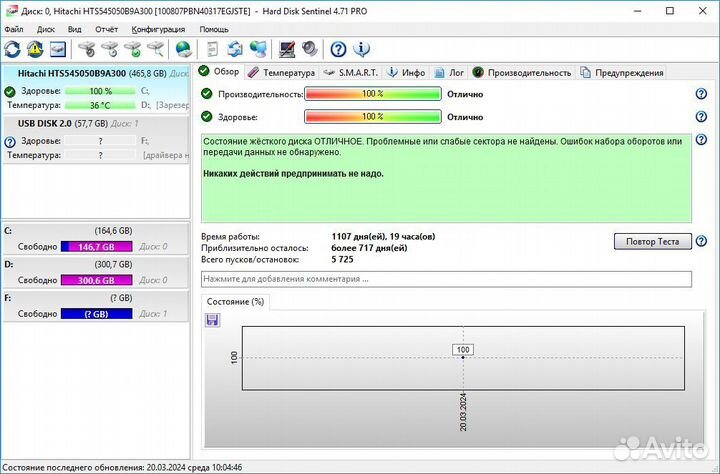Click Никаких действий предпринимать не надо text
Screen dimensions: 720x474
[x=293, y=174]
